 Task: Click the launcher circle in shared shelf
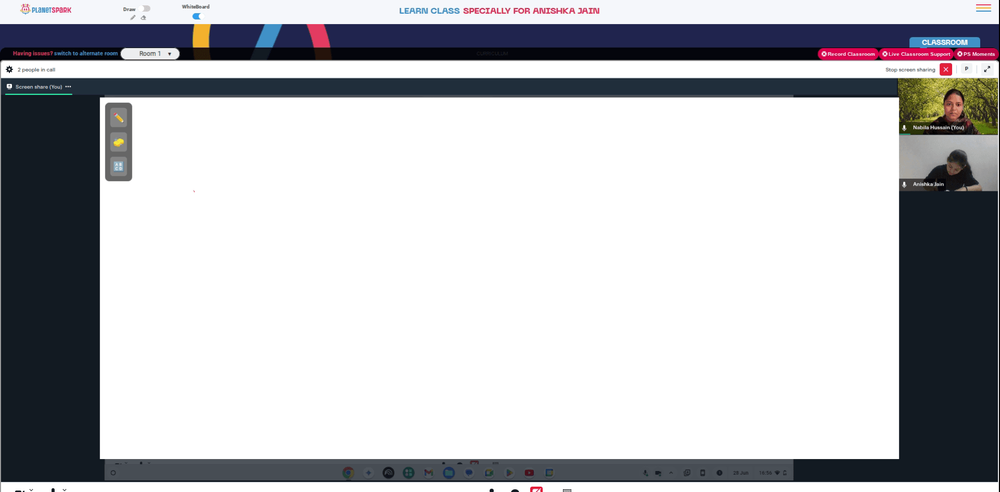coord(114,473)
